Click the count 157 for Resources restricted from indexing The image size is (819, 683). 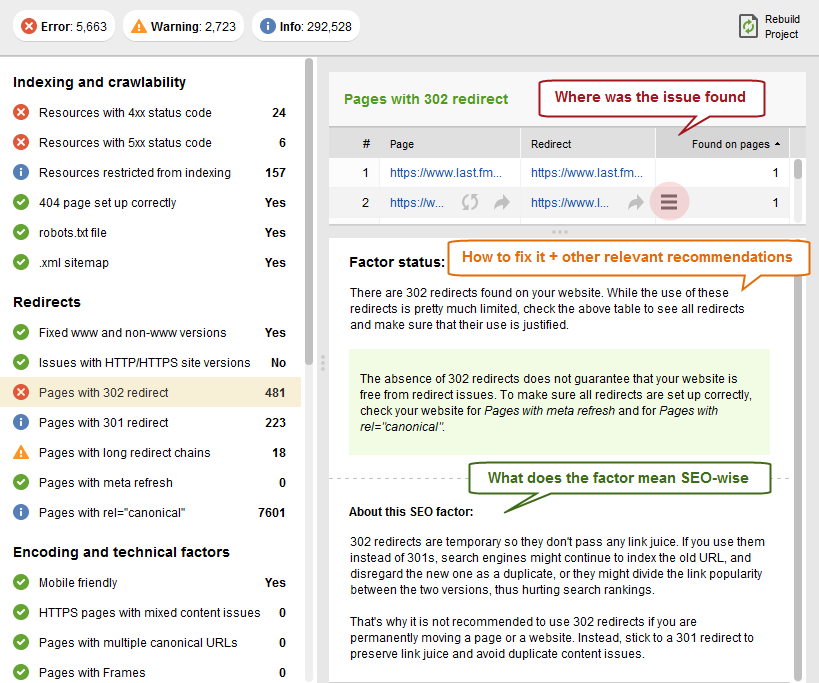(x=275, y=172)
